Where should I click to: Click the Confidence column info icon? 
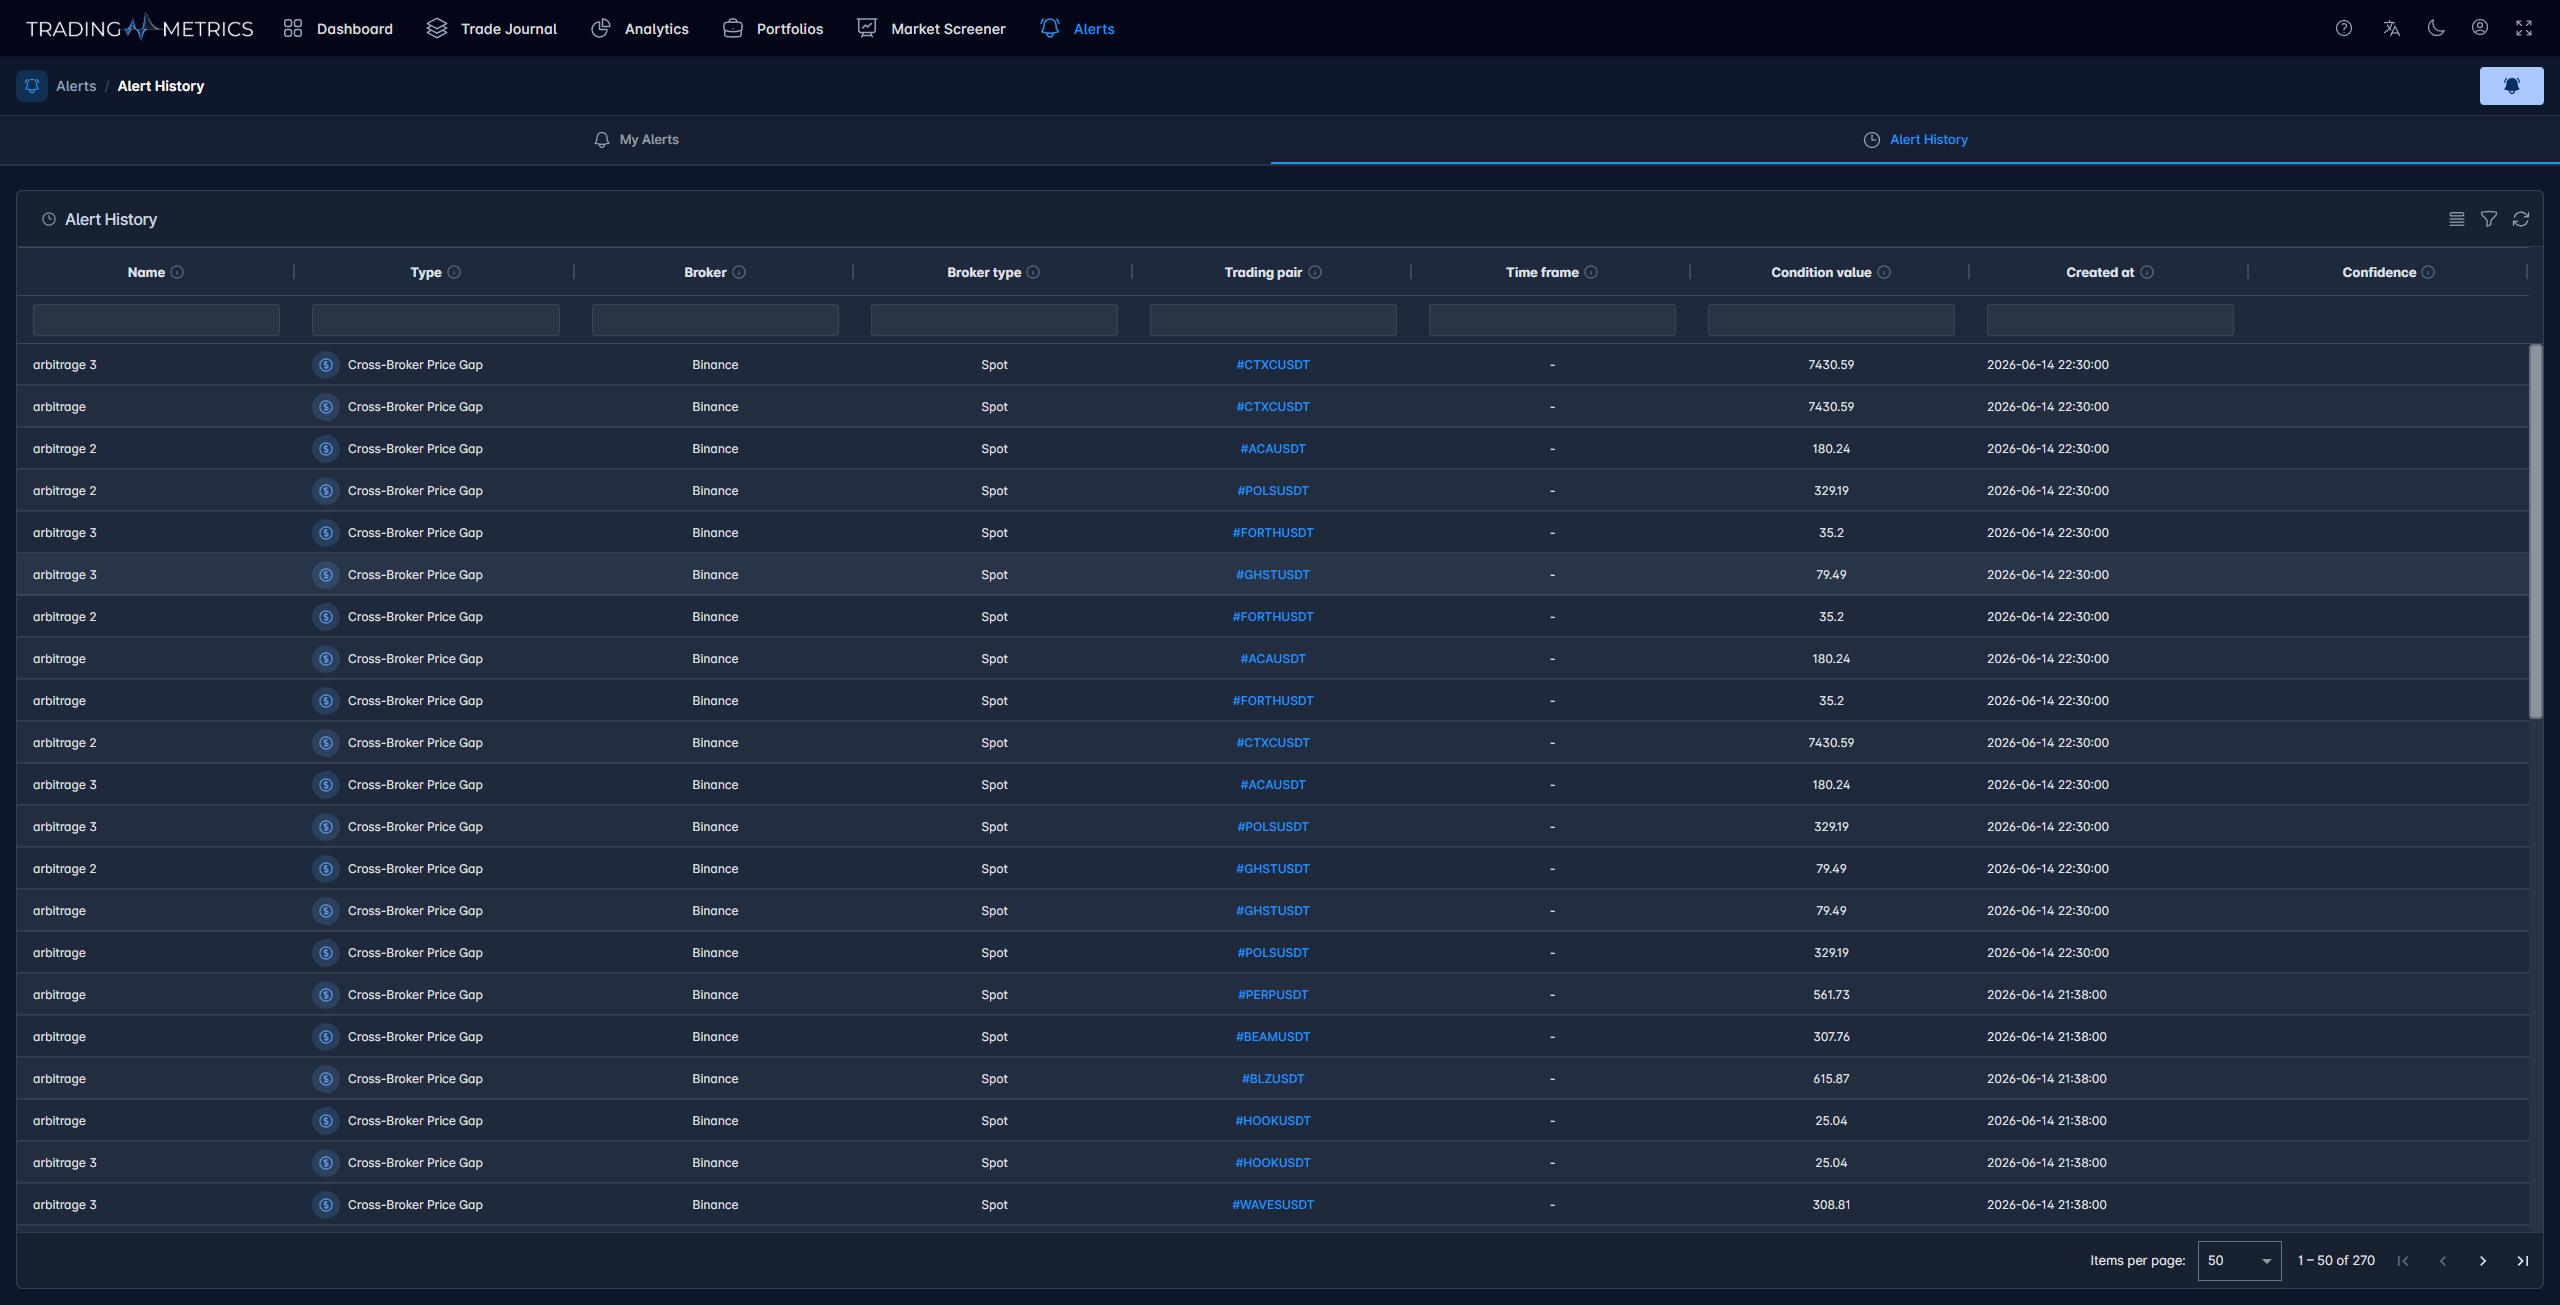[x=2428, y=272]
